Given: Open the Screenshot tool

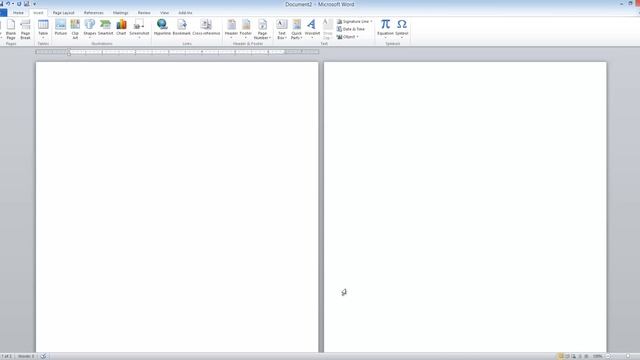Looking at the screenshot, I should coord(139,29).
